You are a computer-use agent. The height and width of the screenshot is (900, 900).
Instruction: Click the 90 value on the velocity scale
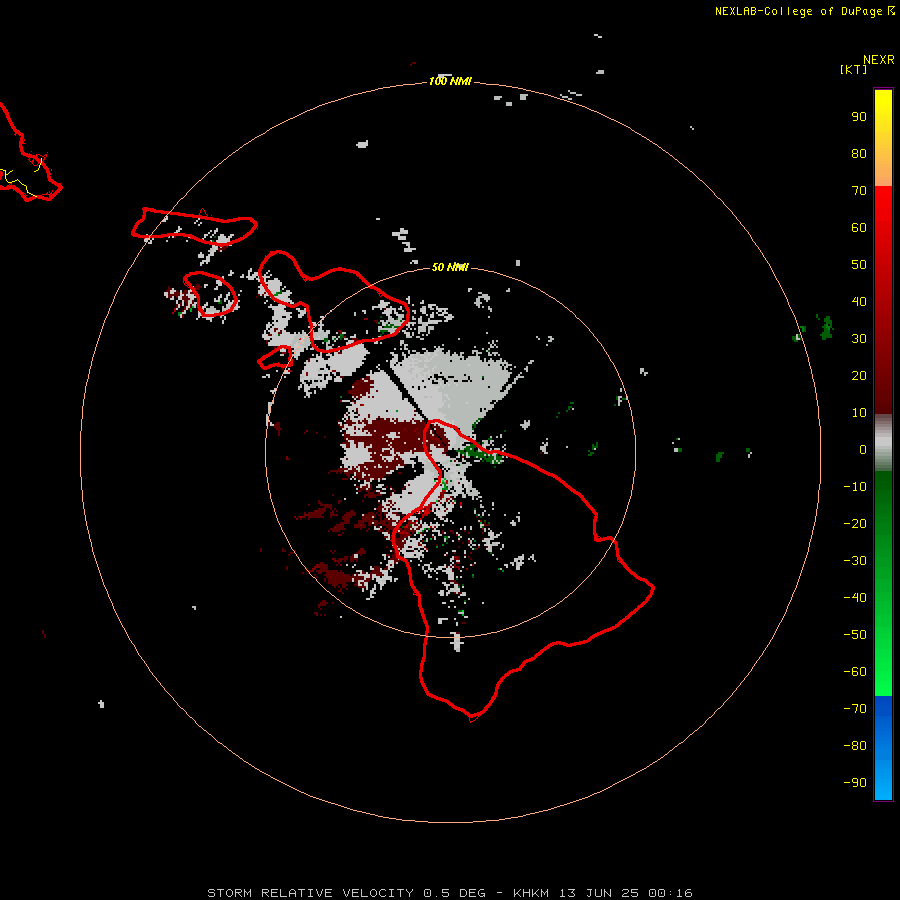coord(859,117)
